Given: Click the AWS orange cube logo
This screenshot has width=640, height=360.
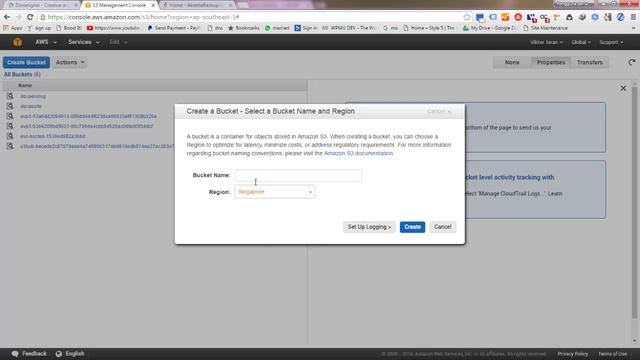Looking at the screenshot, I should click(x=17, y=42).
